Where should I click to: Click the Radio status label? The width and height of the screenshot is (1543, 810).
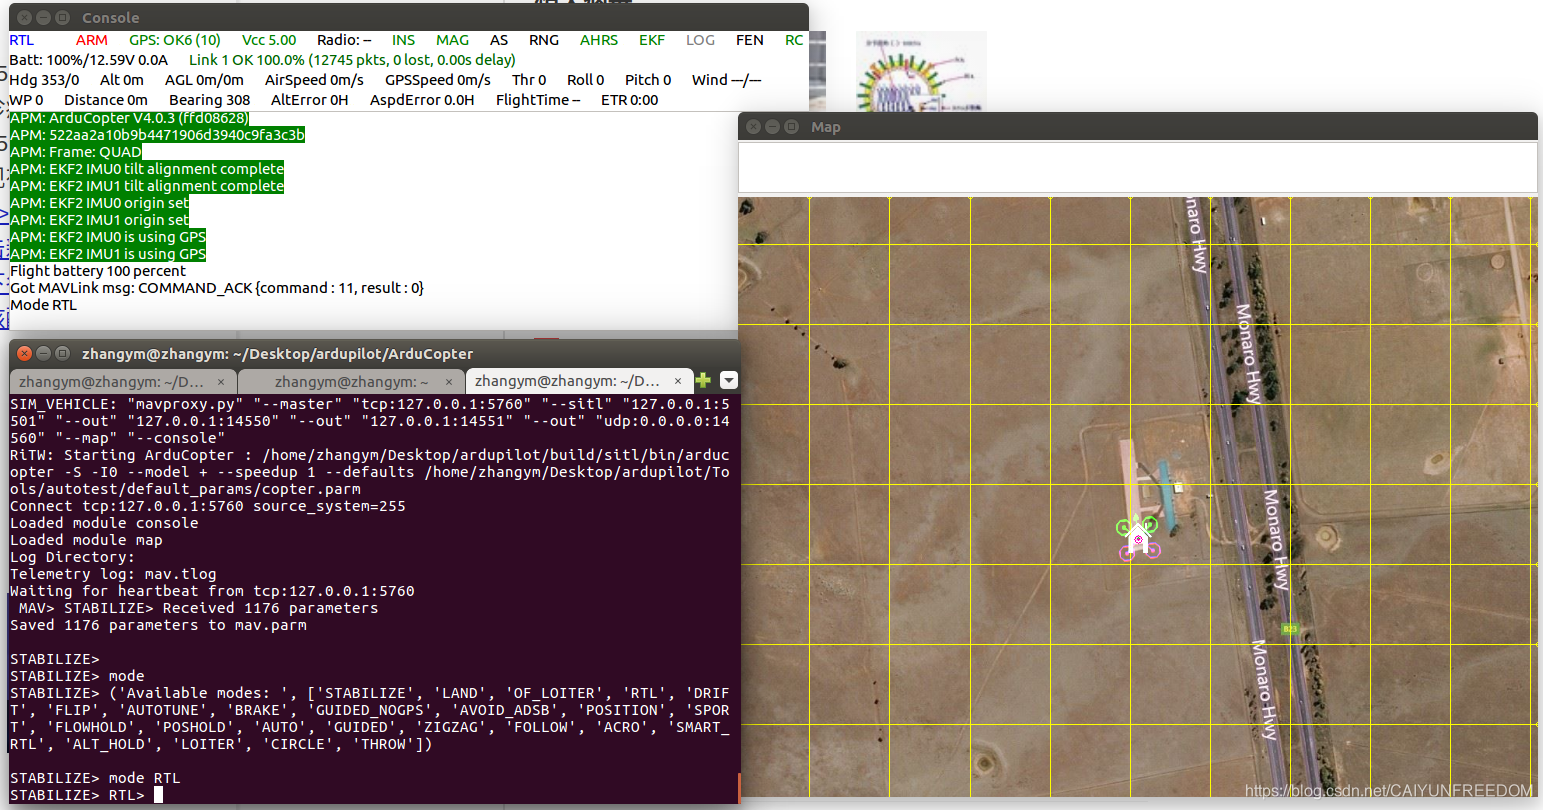click(x=344, y=40)
